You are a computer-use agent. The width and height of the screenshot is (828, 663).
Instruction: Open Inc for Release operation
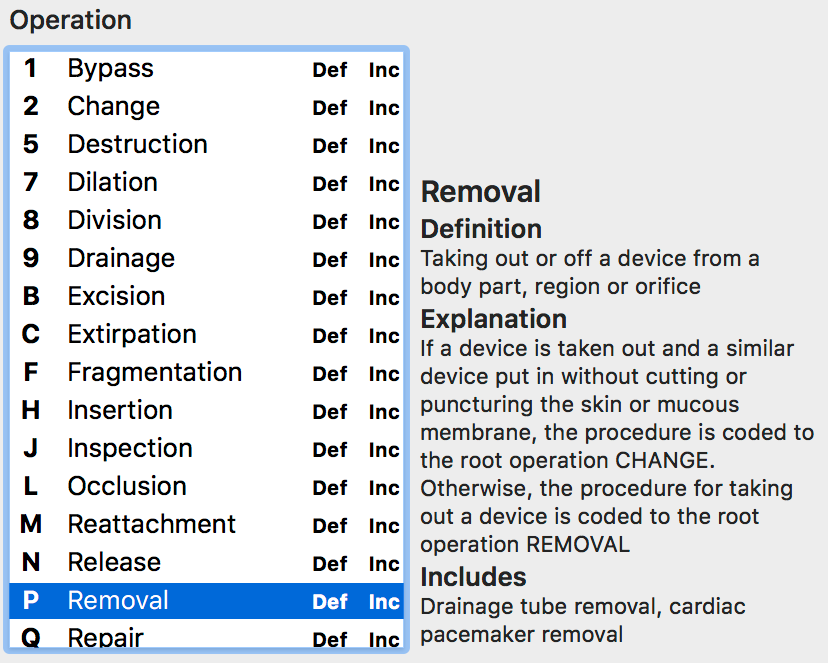coord(384,564)
